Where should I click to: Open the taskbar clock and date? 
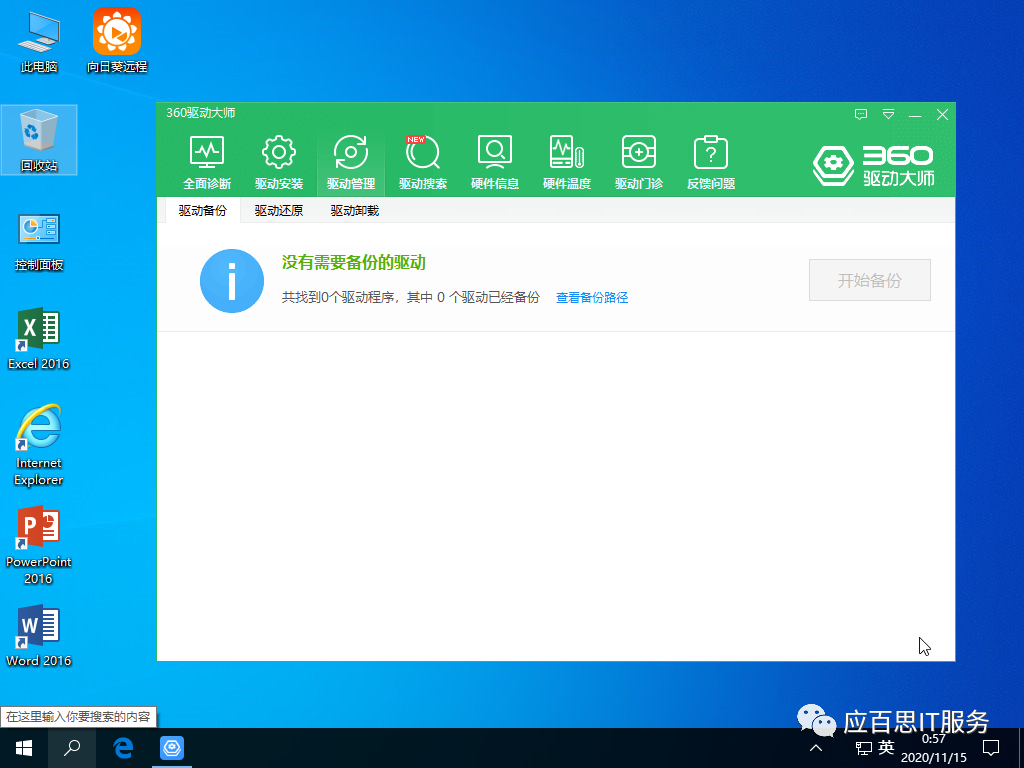tap(933, 748)
